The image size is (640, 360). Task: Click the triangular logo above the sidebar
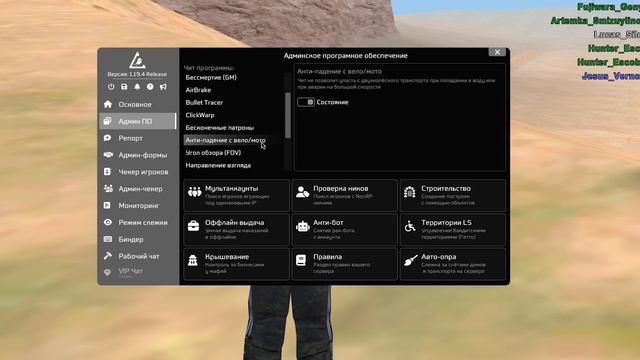pyautogui.click(x=137, y=60)
